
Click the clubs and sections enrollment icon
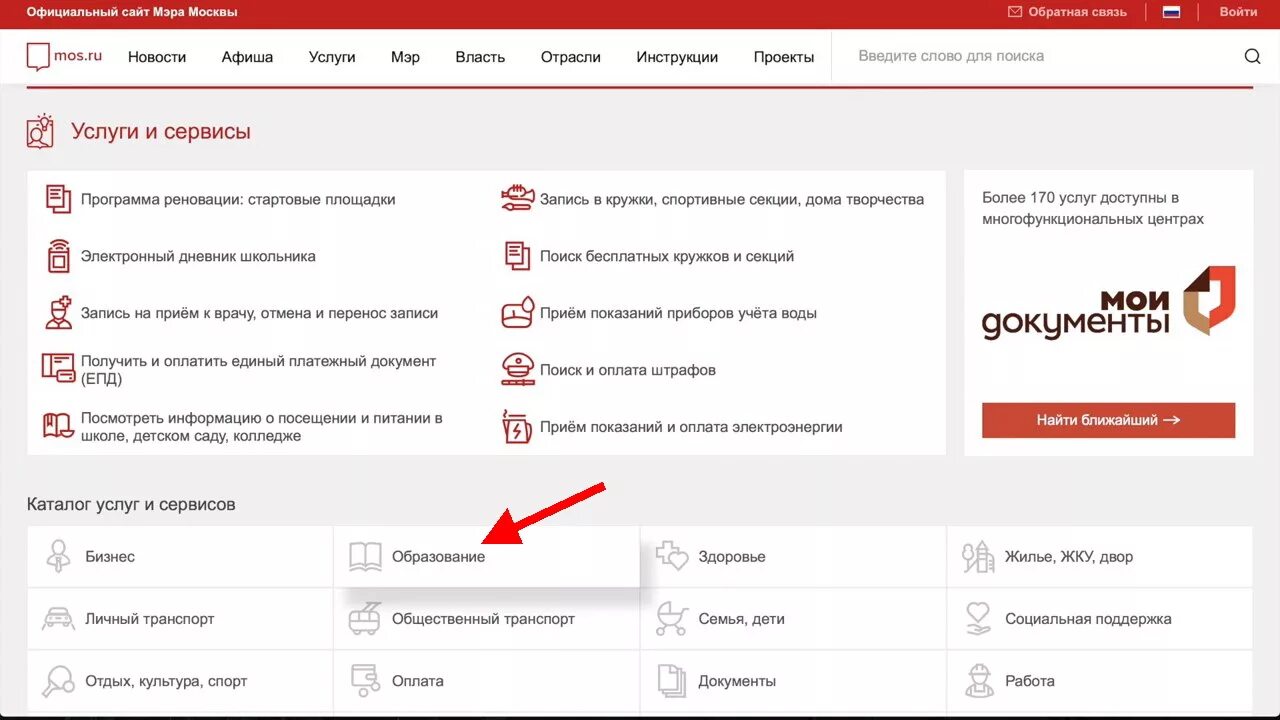[517, 198]
